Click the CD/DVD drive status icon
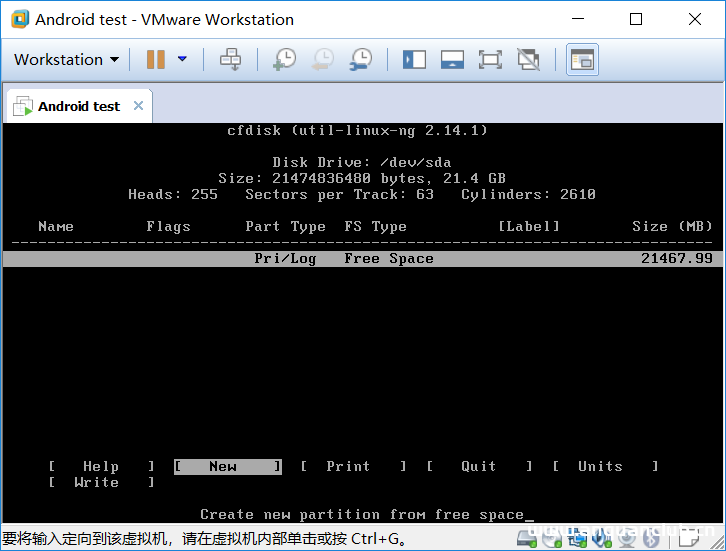The width and height of the screenshot is (726, 551). pyautogui.click(x=552, y=538)
